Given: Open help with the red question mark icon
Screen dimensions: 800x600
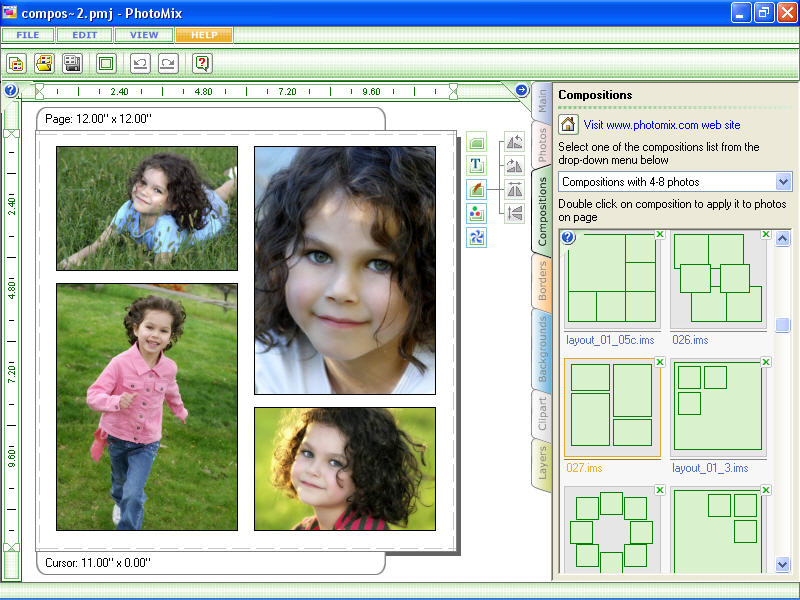Looking at the screenshot, I should [202, 64].
